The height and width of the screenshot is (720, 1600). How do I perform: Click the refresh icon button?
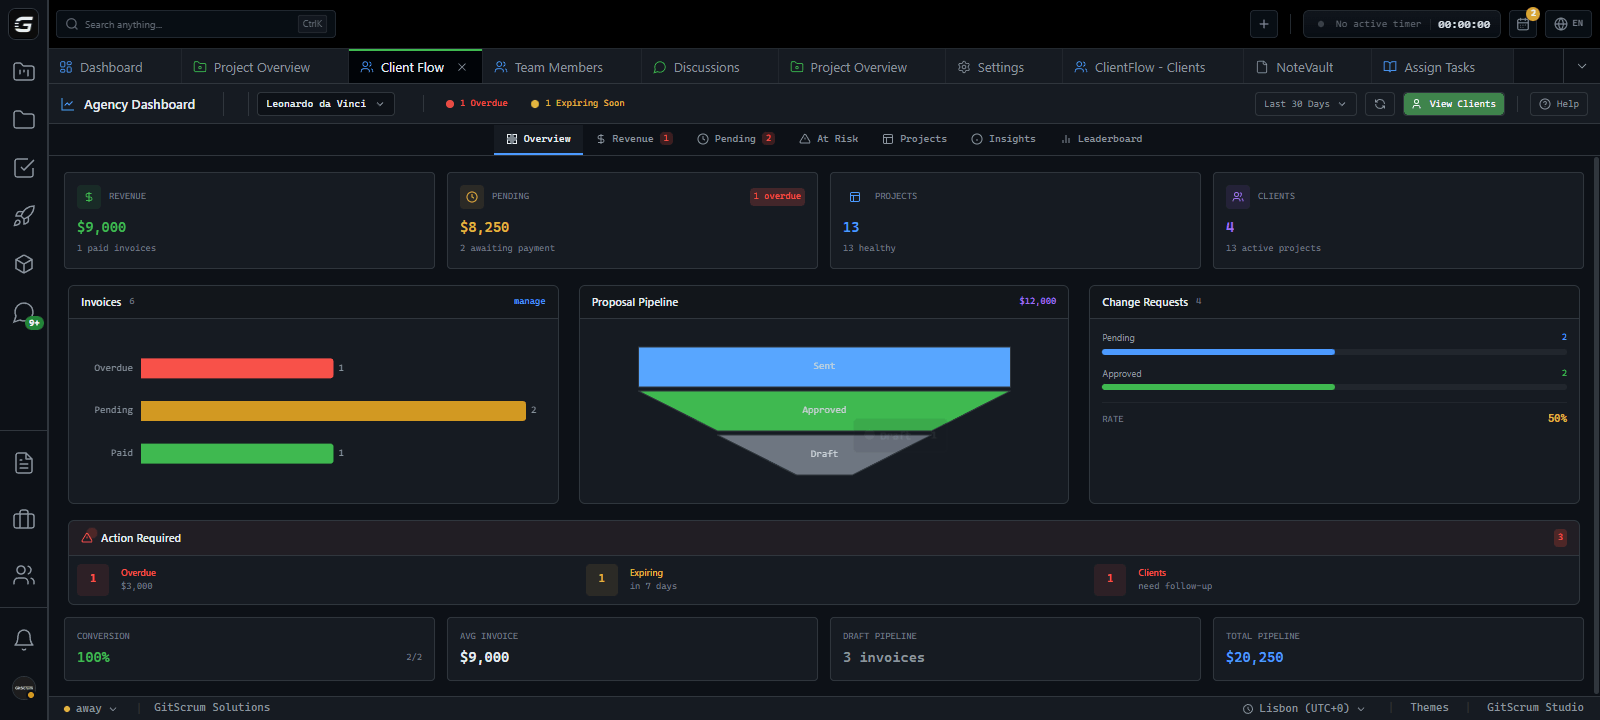(1380, 104)
